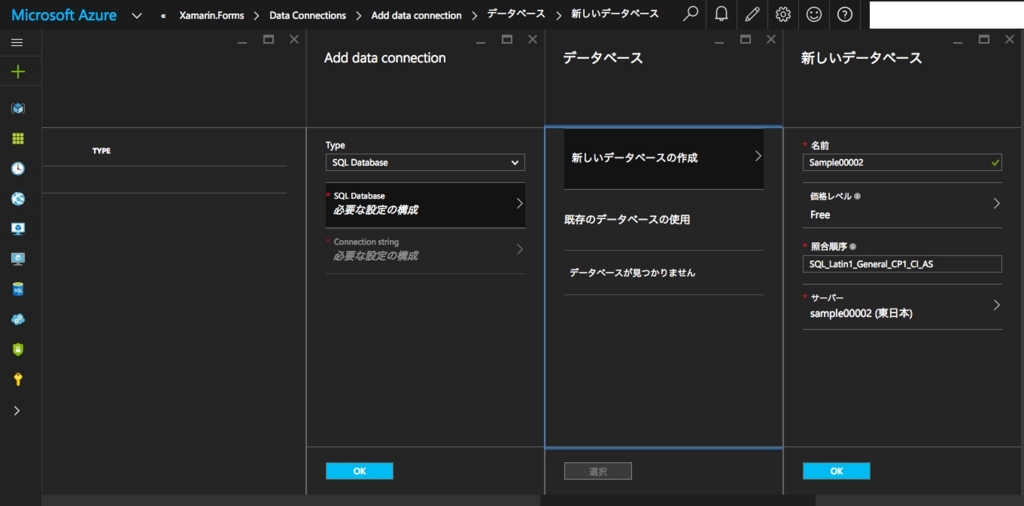Viewport: 1024px width, 506px height.
Task: Select 新しいデータベースの作成 option
Action: point(664,158)
